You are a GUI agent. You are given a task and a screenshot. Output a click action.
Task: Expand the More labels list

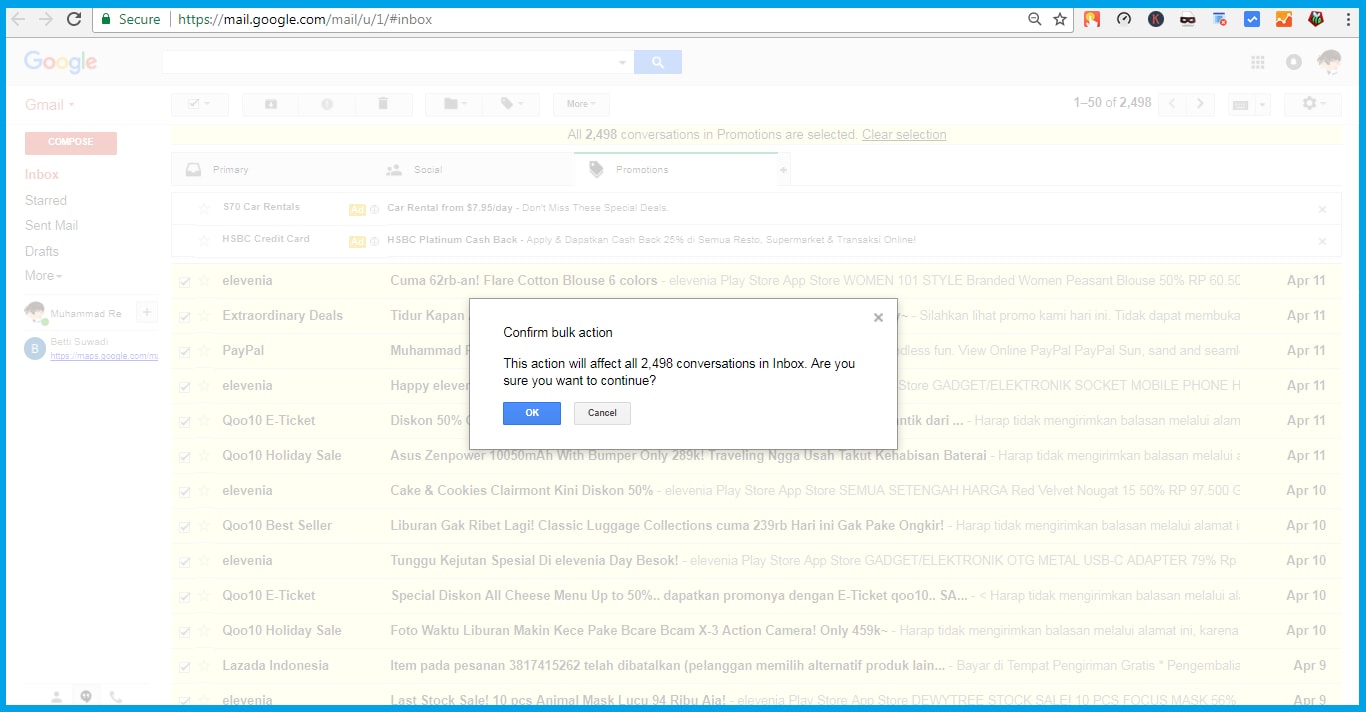[43, 276]
